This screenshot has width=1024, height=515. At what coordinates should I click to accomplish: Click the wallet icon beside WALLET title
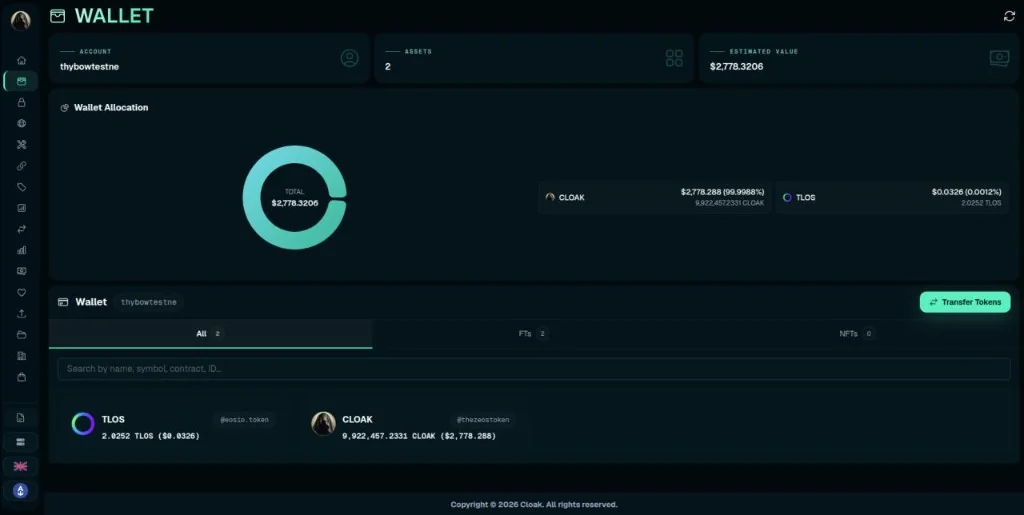point(57,16)
